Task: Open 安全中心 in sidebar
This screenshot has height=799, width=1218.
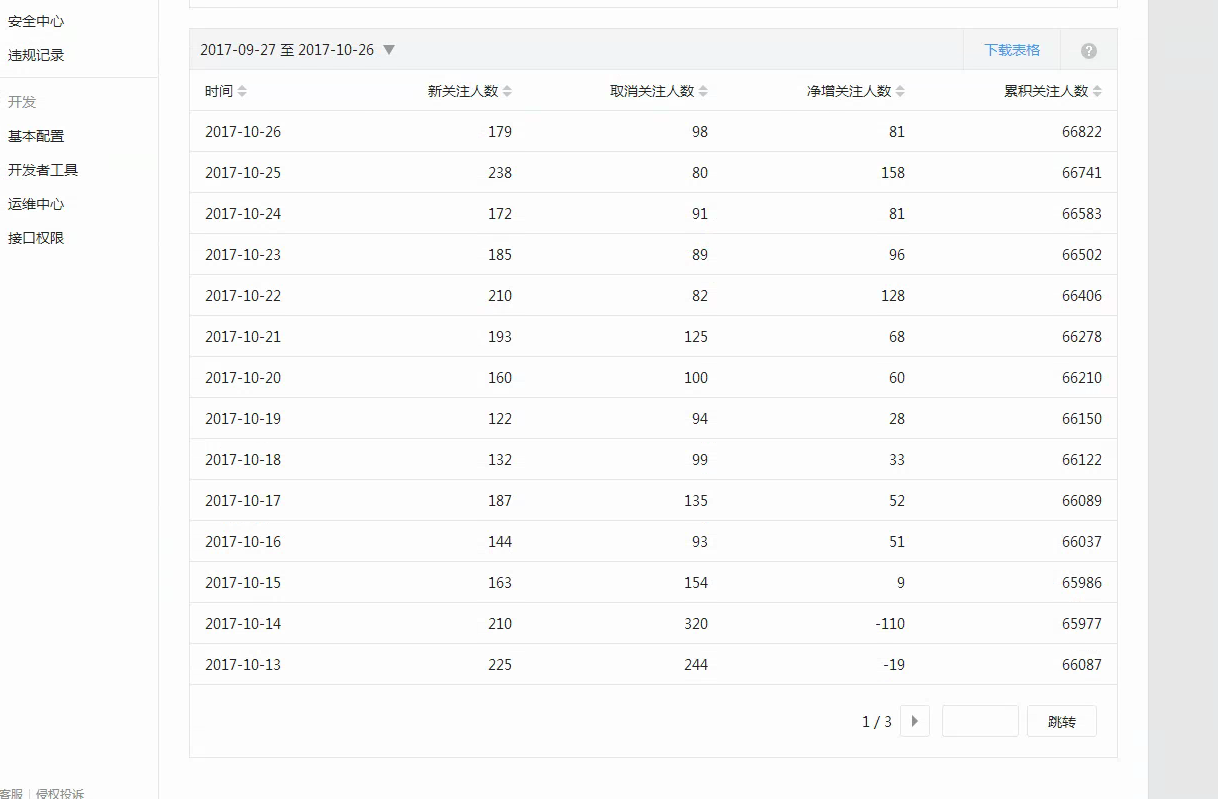Action: point(36,21)
